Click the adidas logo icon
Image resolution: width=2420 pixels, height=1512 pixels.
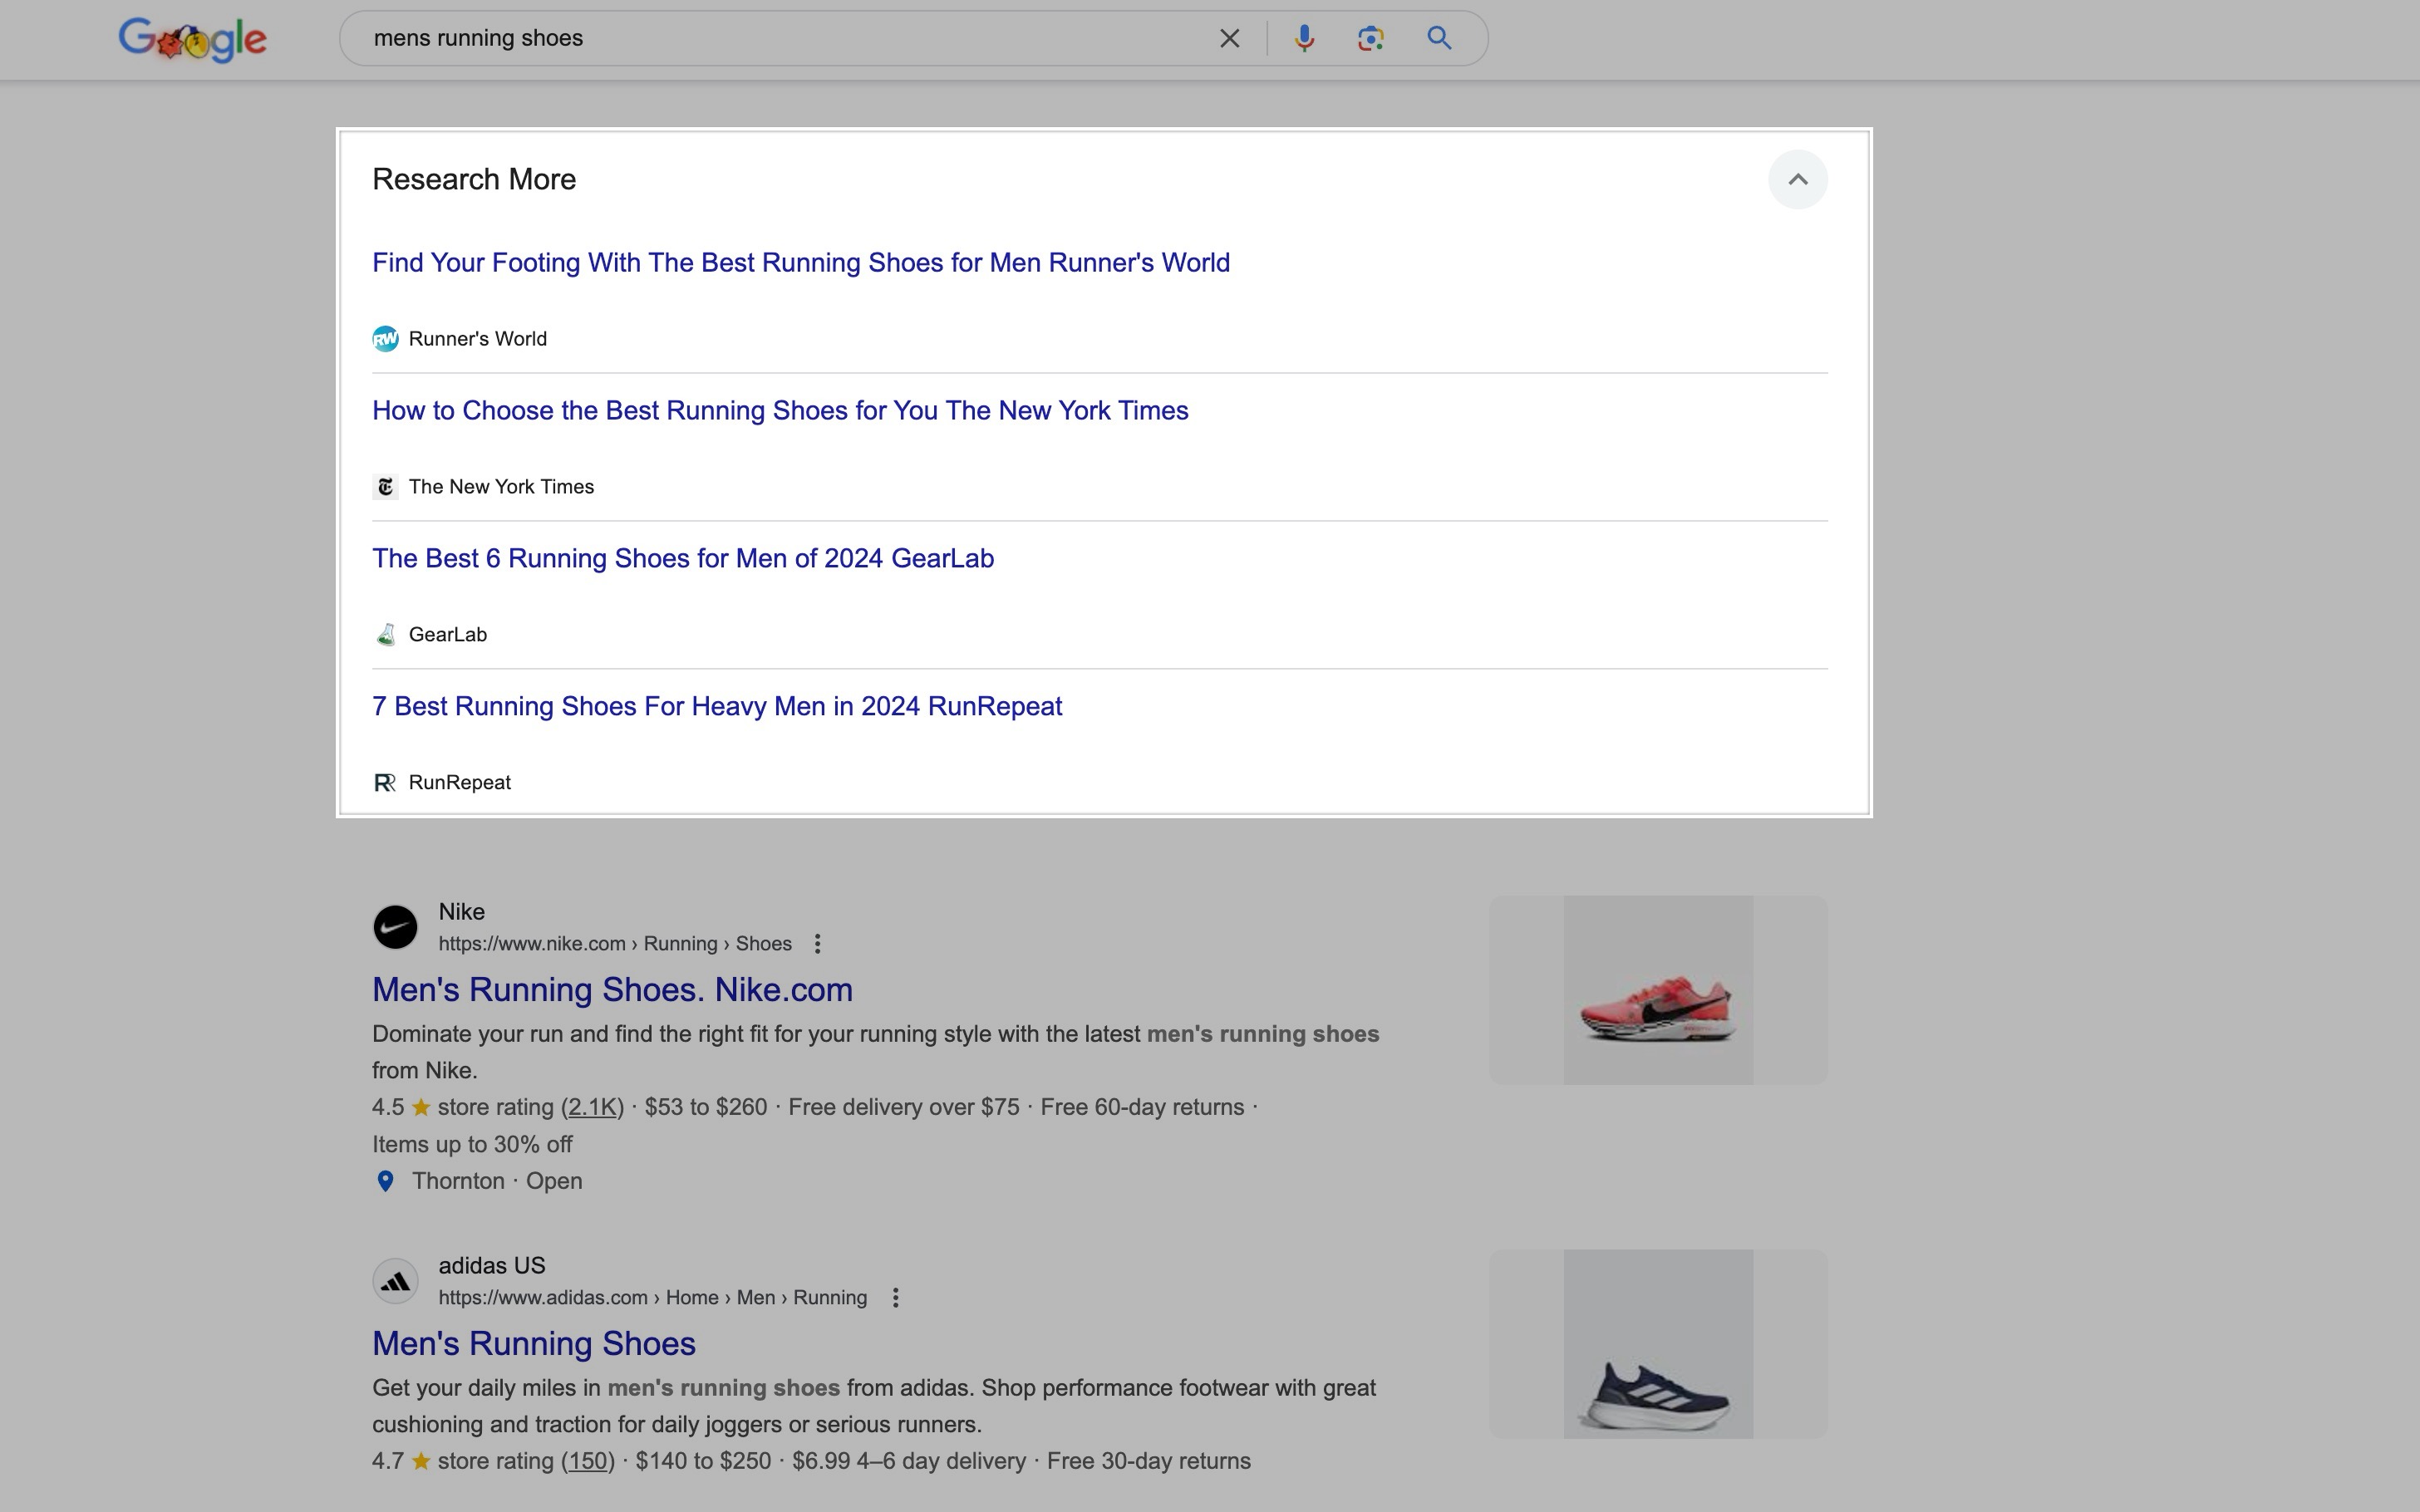[x=395, y=1280]
